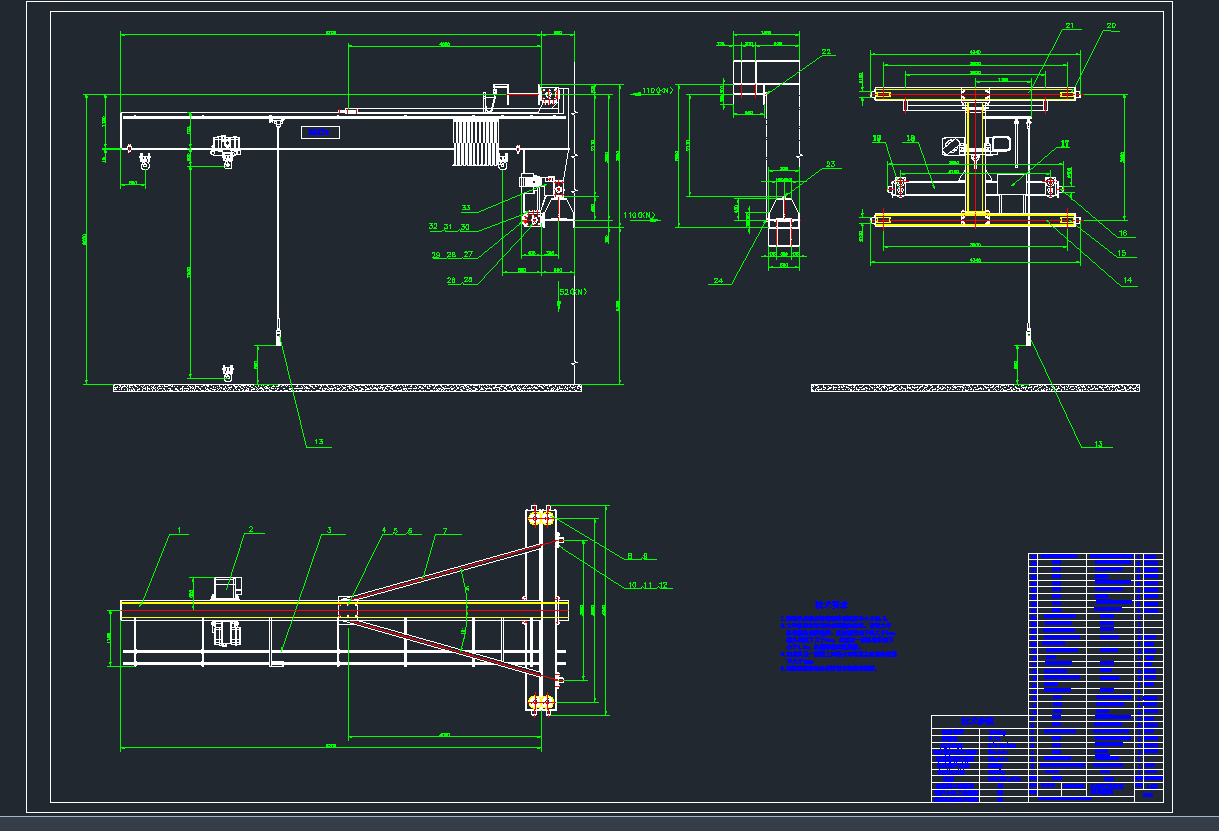Image resolution: width=1219 pixels, height=831 pixels.
Task: Select the parts list table at bottom right
Action: pos(1095,675)
